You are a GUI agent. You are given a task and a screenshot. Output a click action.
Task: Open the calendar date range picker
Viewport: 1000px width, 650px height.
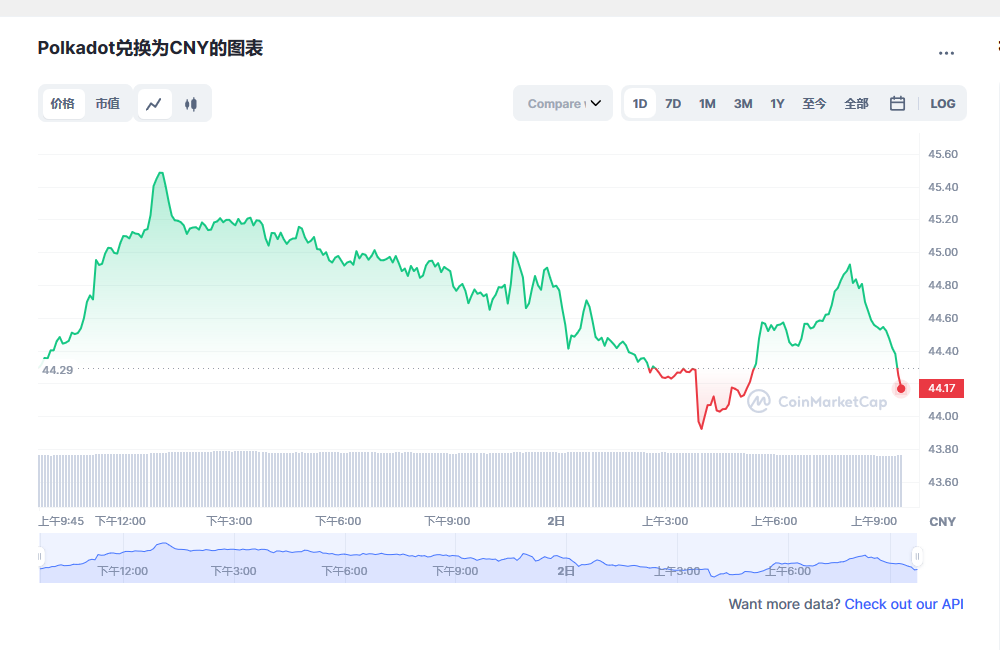coord(897,103)
